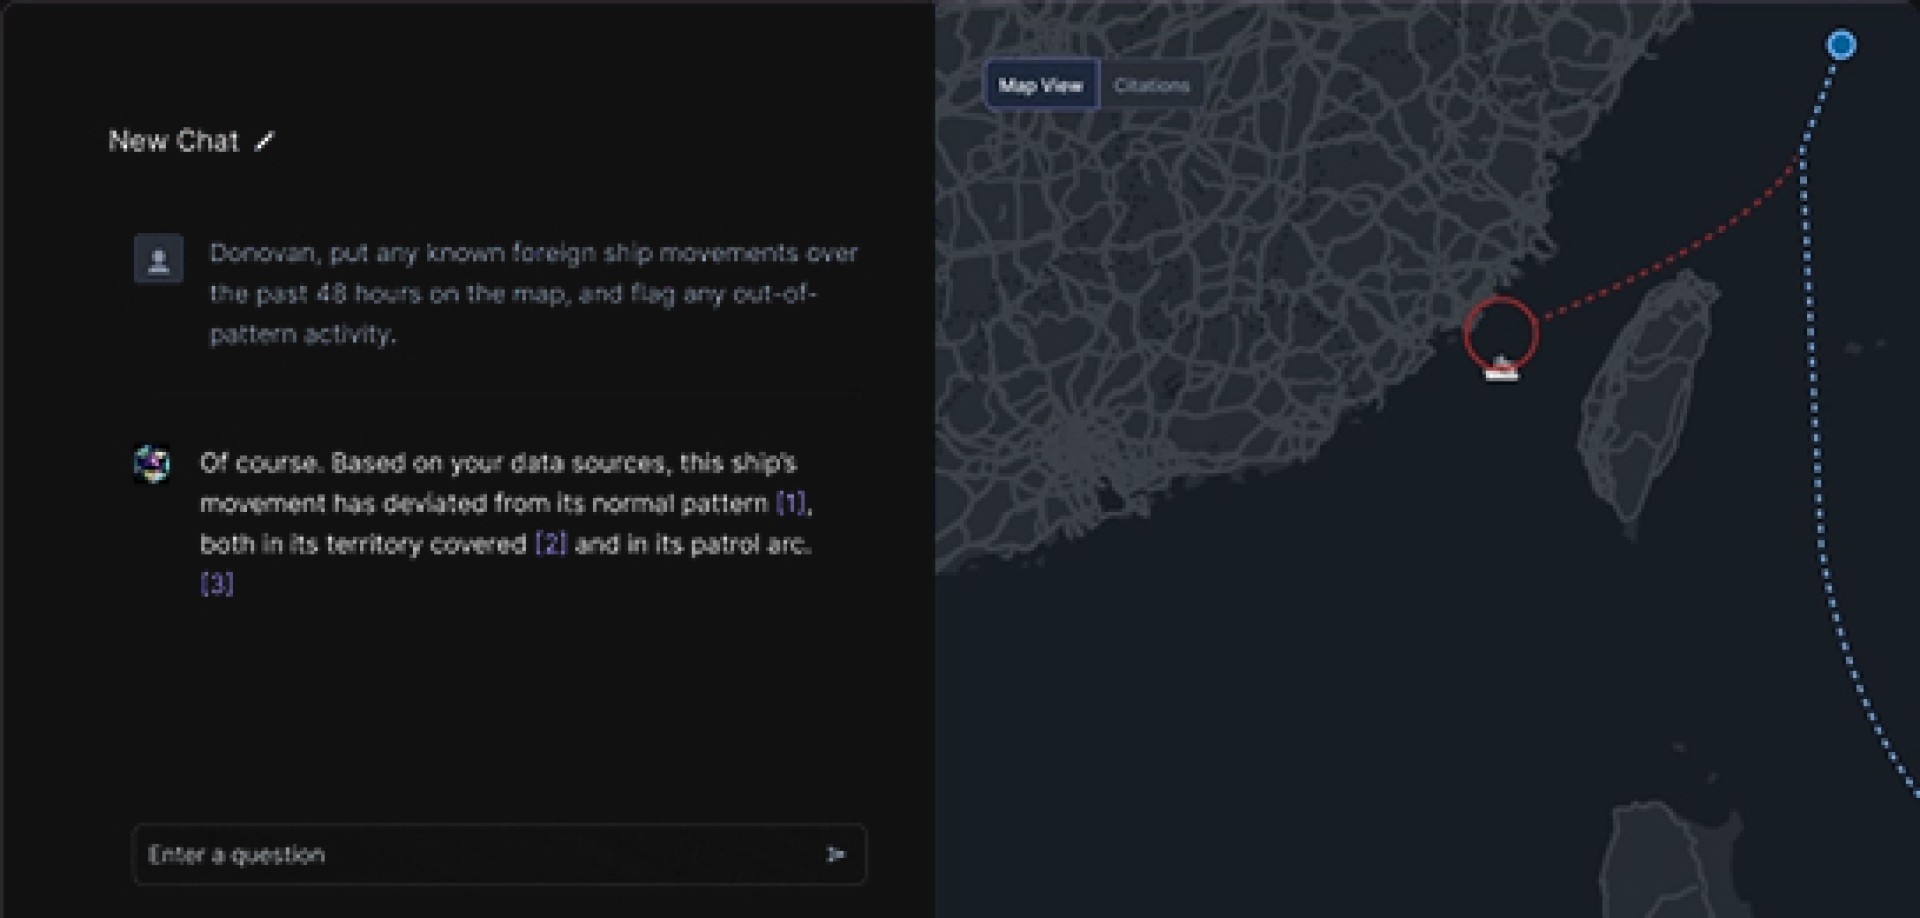
Task: Switch to the Map View tab
Action: (x=1040, y=85)
